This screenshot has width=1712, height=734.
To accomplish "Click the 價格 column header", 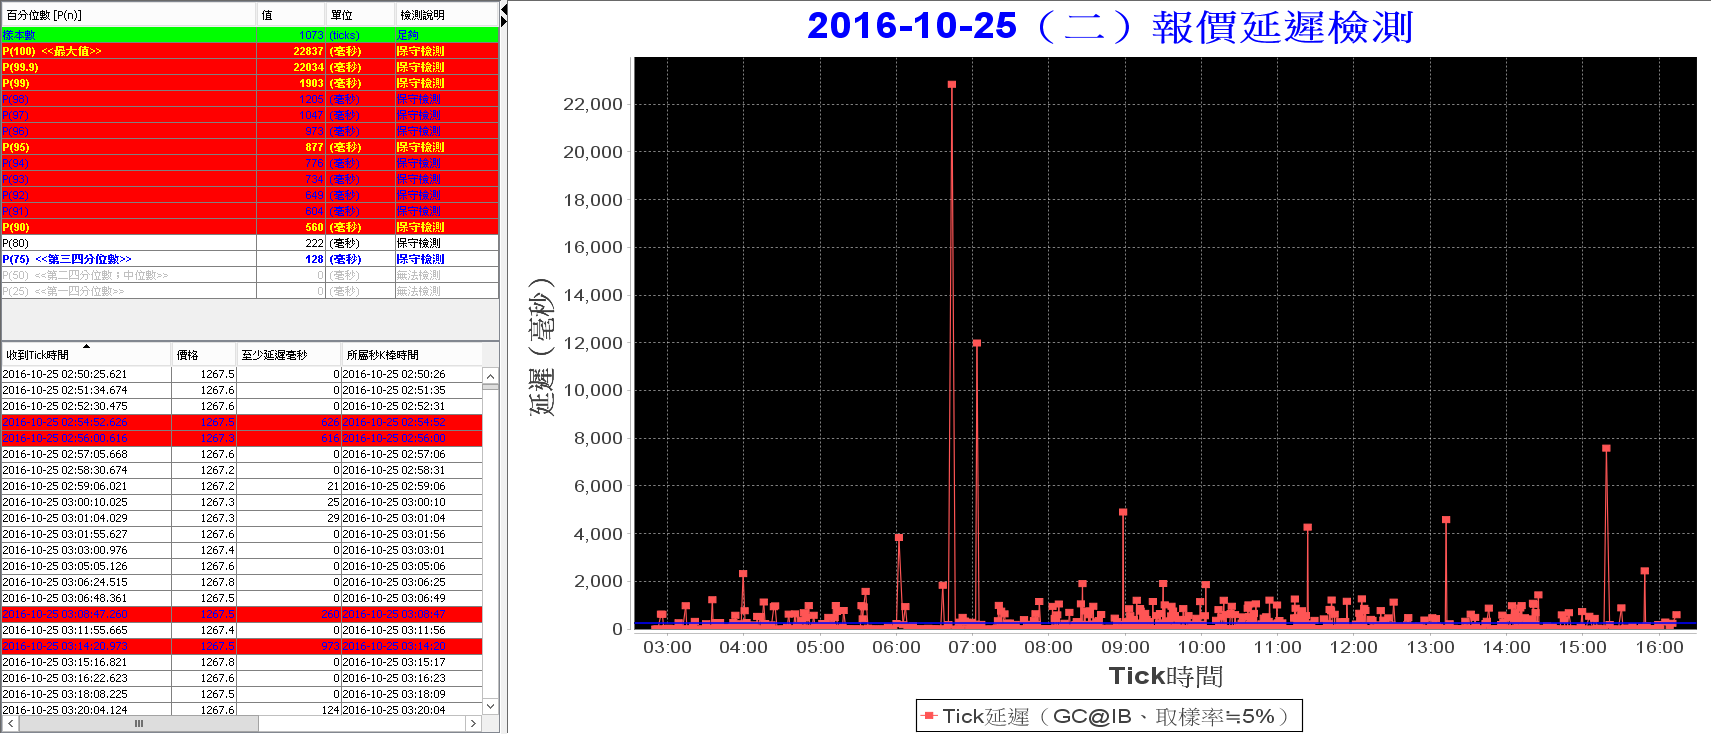I will pyautogui.click(x=204, y=355).
